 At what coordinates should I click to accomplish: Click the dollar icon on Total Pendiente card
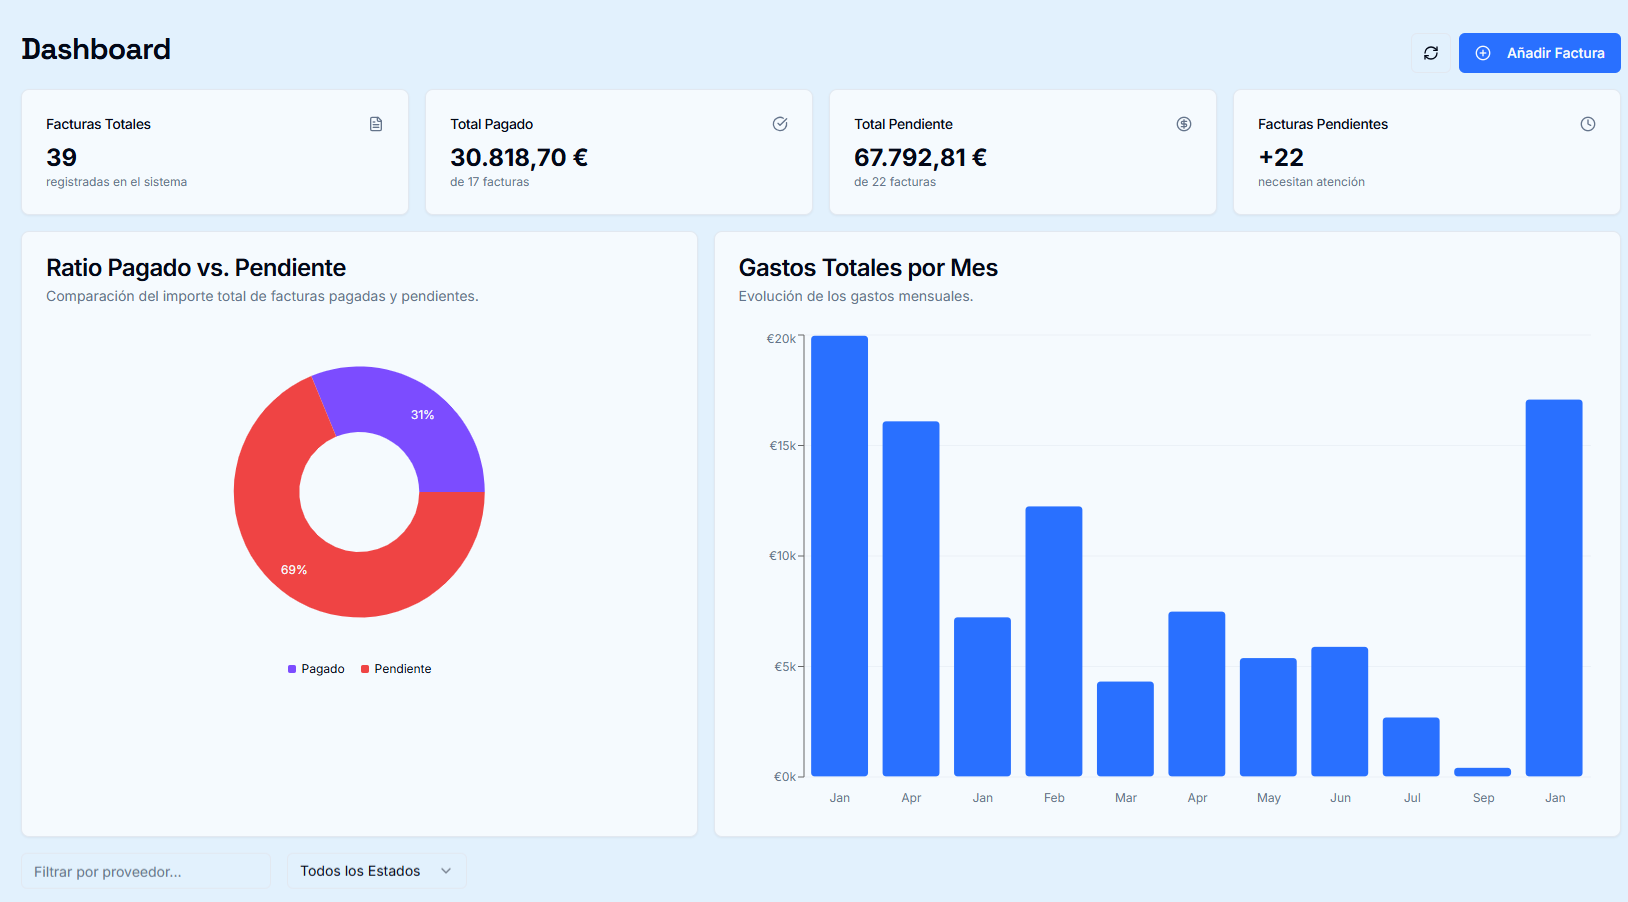click(x=1184, y=124)
